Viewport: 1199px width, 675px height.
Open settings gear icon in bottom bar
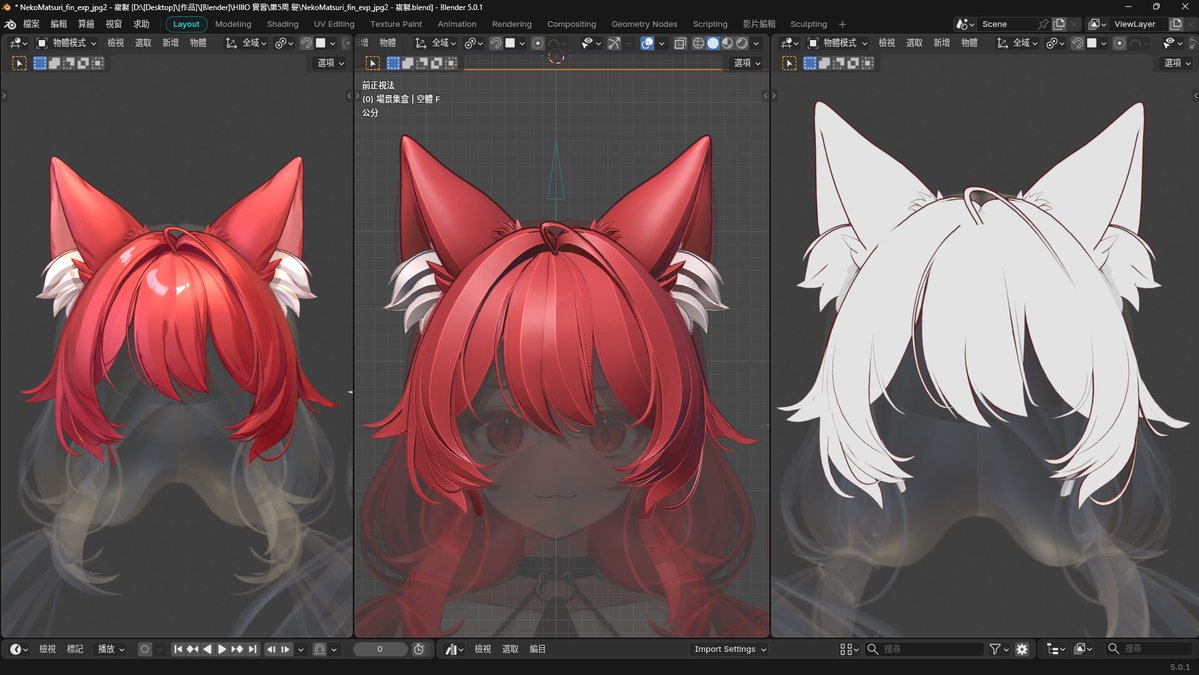[1022, 649]
